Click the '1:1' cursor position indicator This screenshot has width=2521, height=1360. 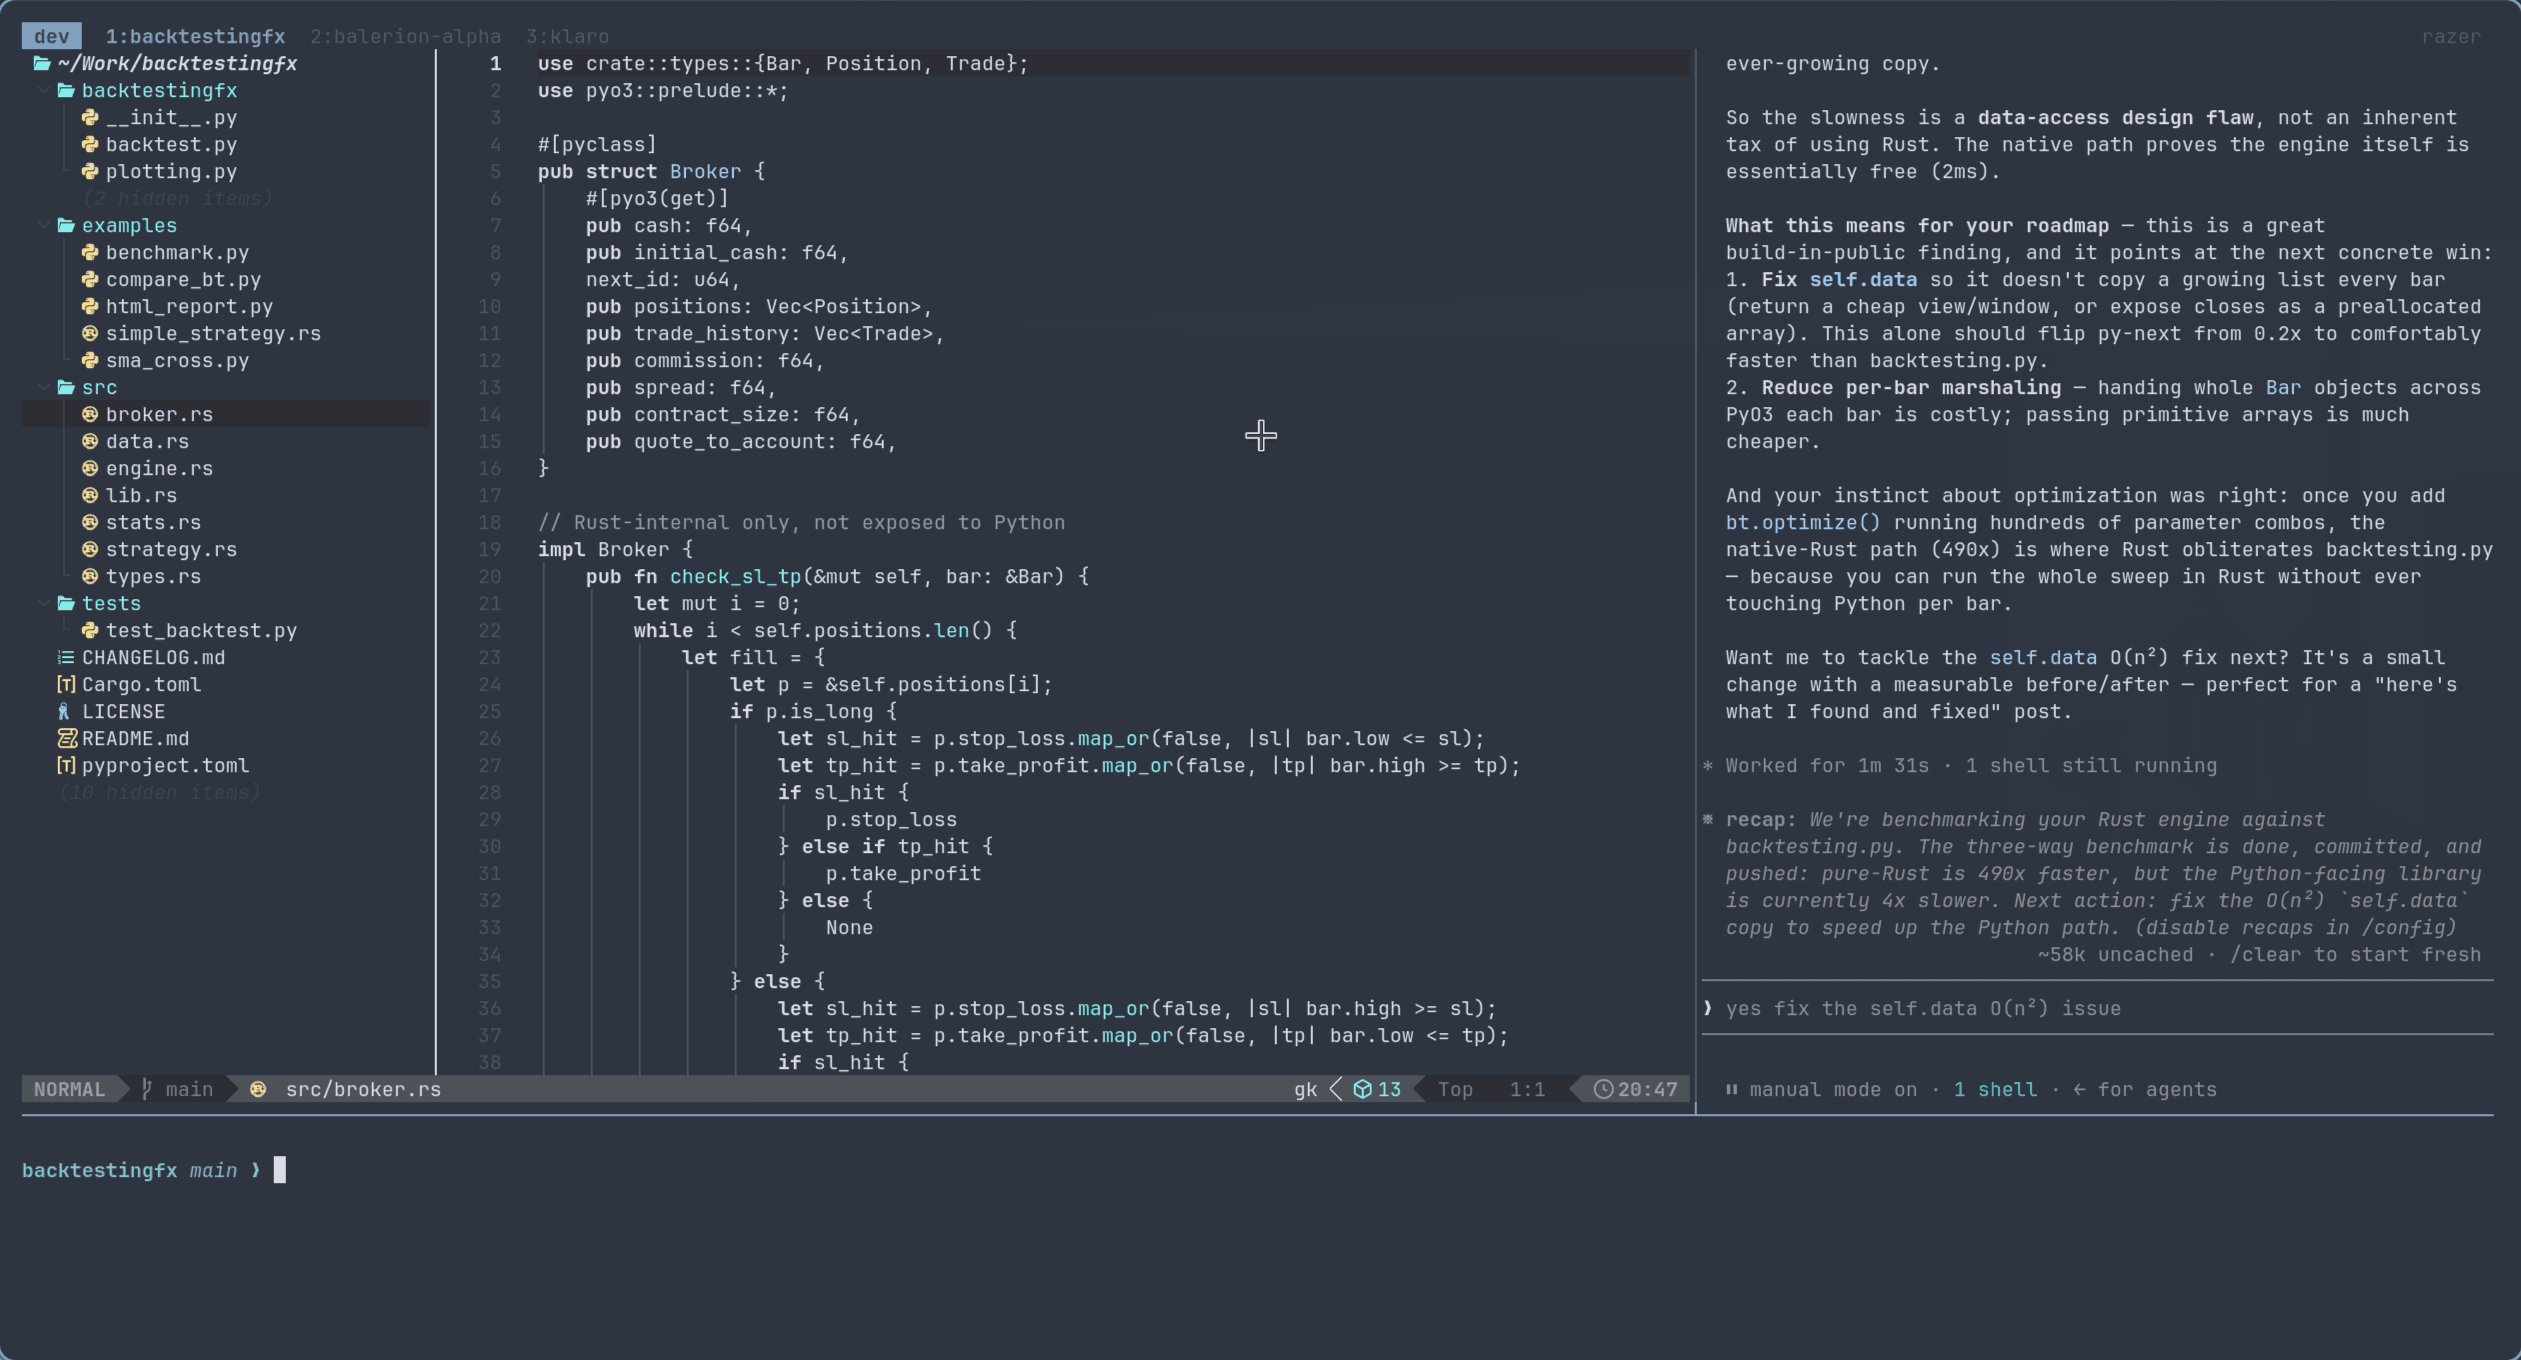1527,1089
